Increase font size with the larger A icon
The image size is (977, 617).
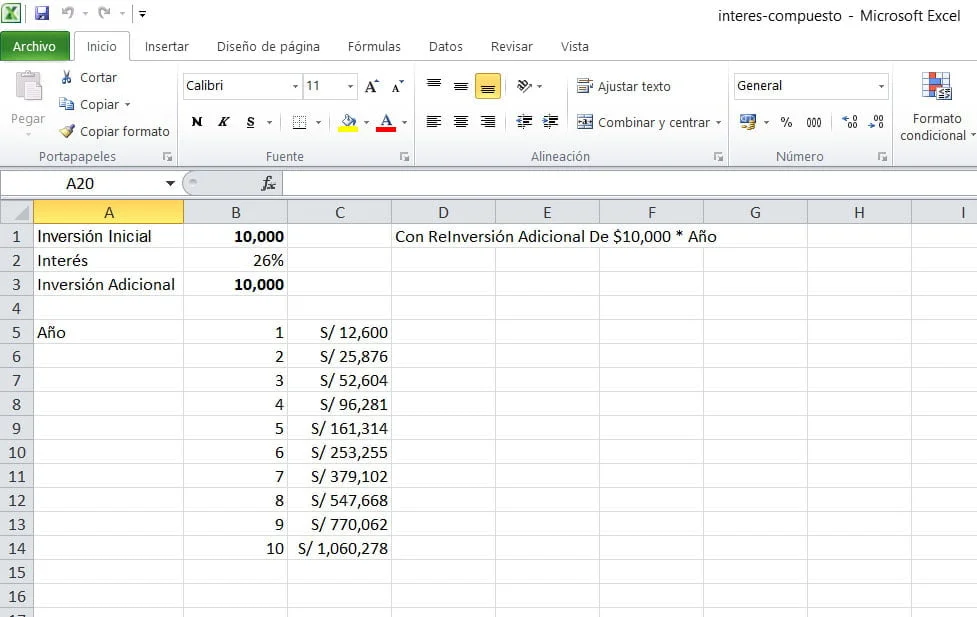pos(372,87)
